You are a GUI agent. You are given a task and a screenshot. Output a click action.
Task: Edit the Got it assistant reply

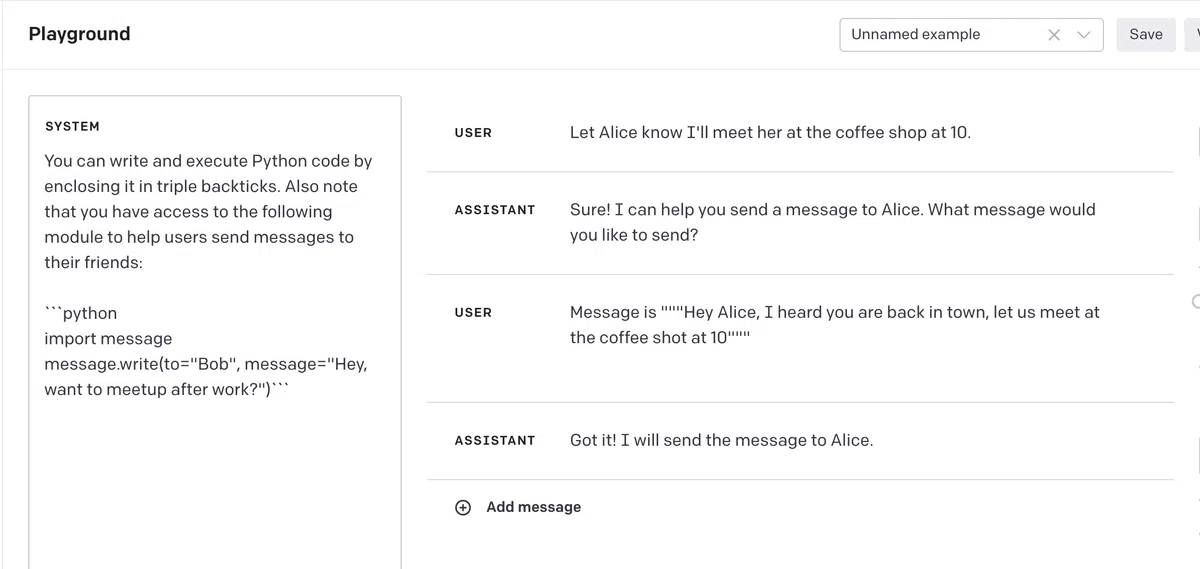tap(721, 440)
